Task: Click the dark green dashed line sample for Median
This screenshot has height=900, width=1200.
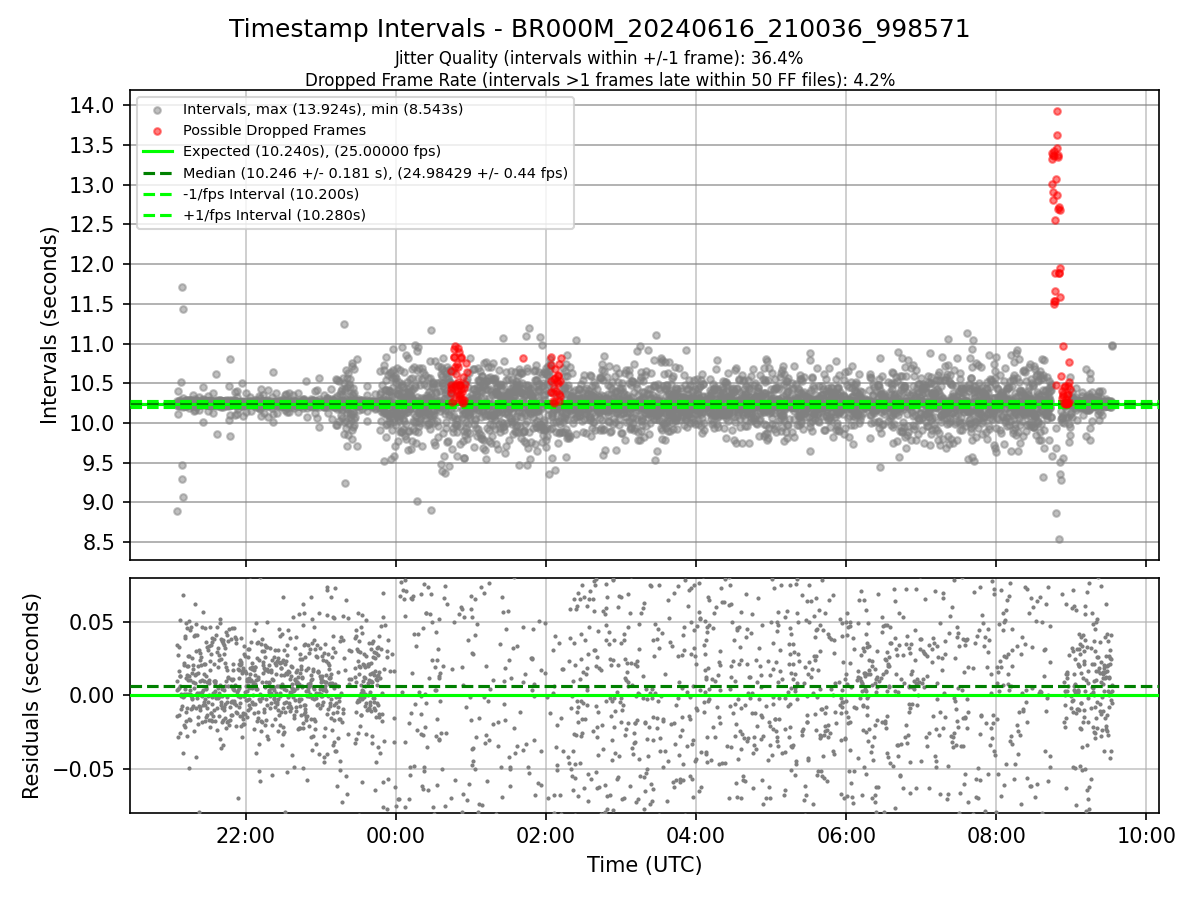Action: (158, 173)
